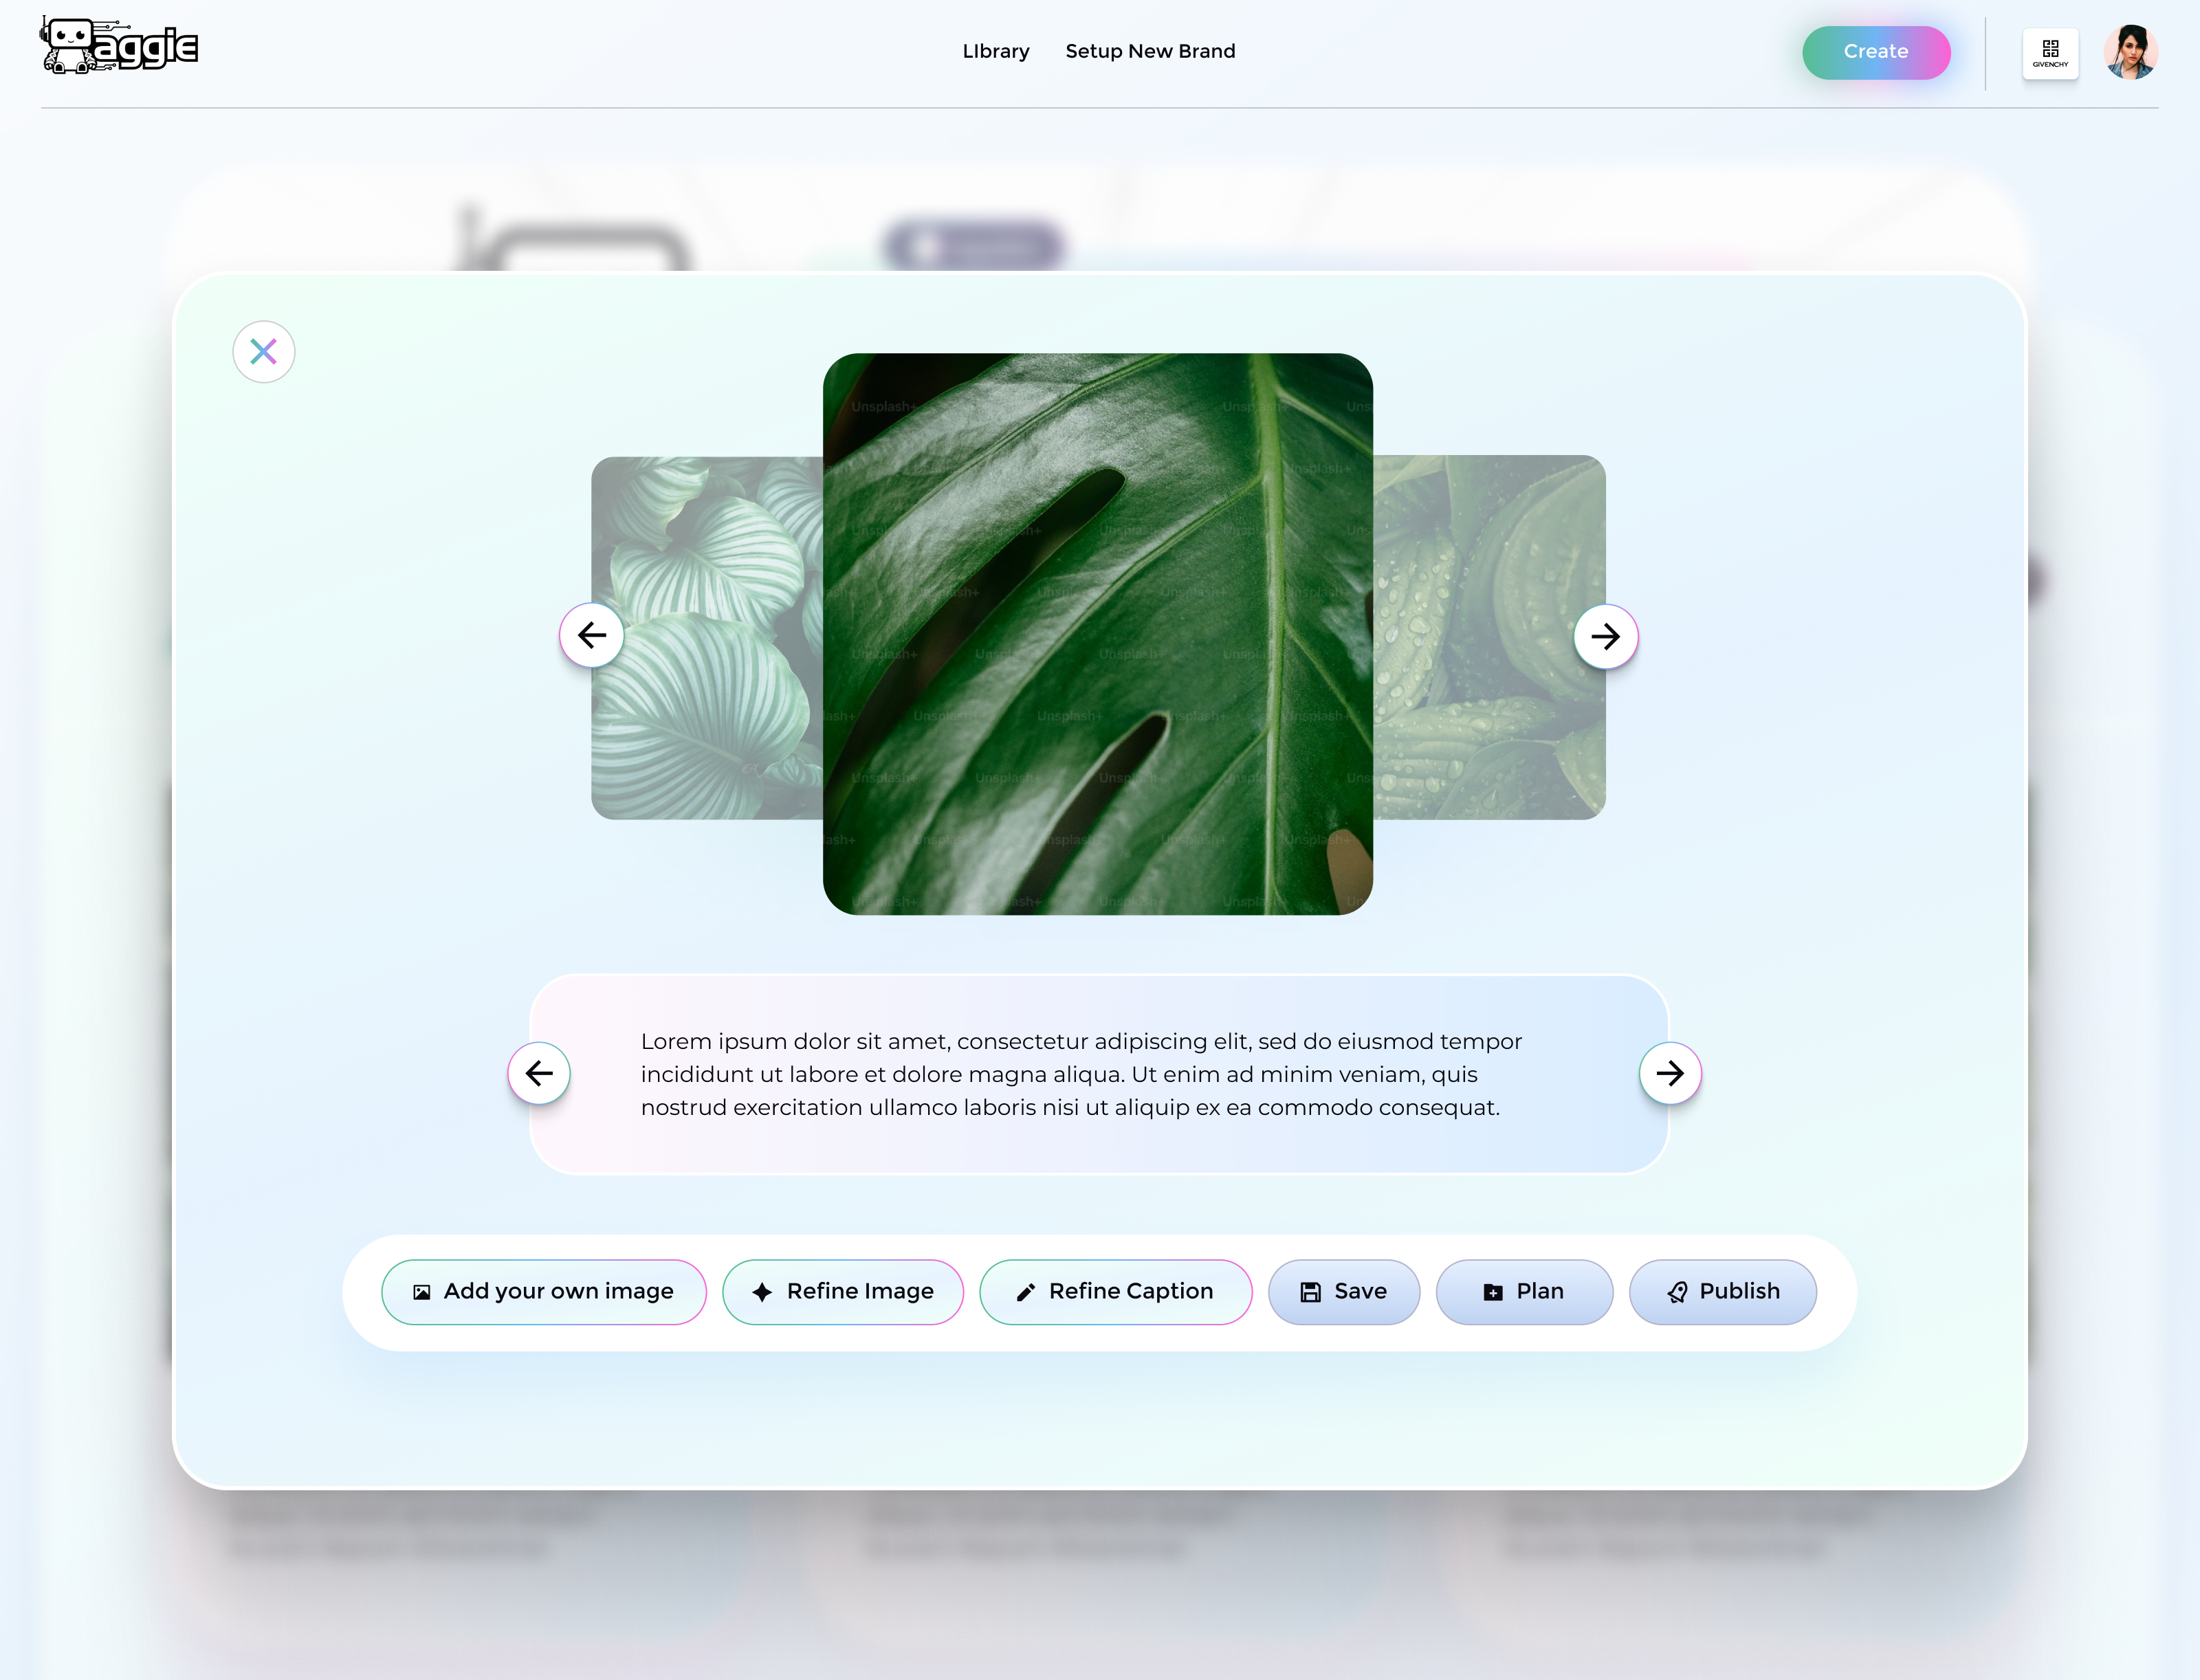2200x1680 pixels.
Task: Go to next caption arrow
Action: (x=1669, y=1073)
